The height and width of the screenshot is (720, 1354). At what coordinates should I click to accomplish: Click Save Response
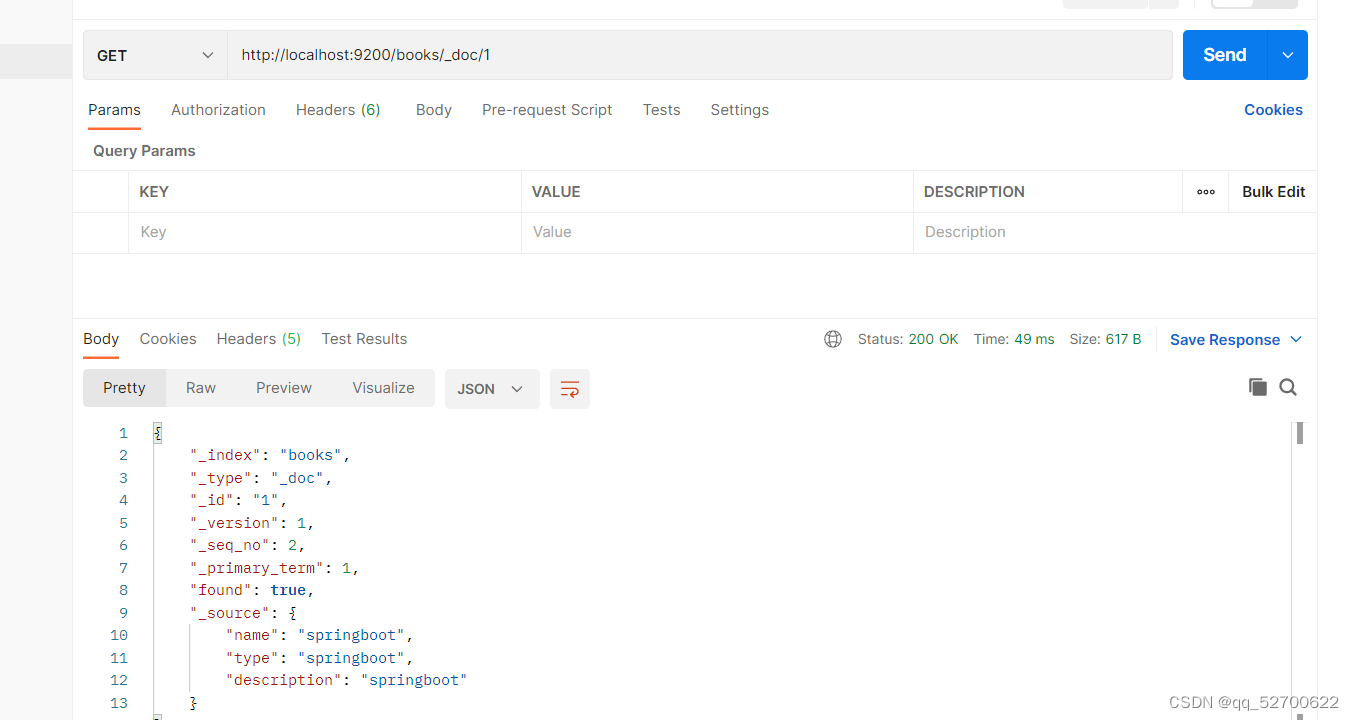pyautogui.click(x=1225, y=340)
